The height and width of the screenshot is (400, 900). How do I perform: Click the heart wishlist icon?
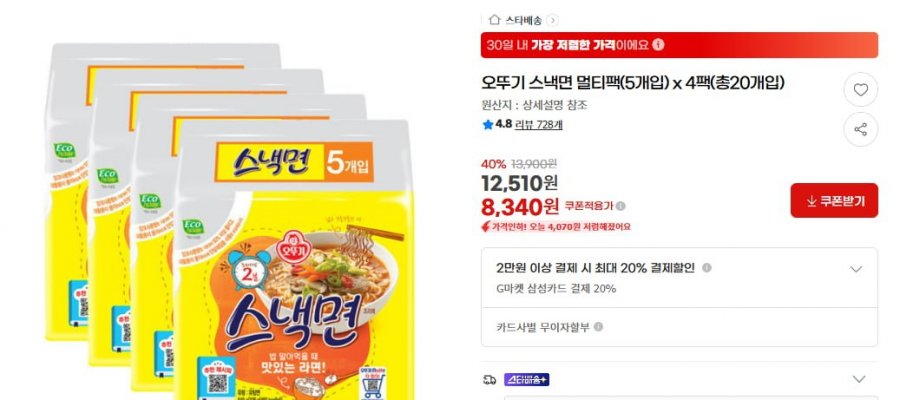coord(860,90)
